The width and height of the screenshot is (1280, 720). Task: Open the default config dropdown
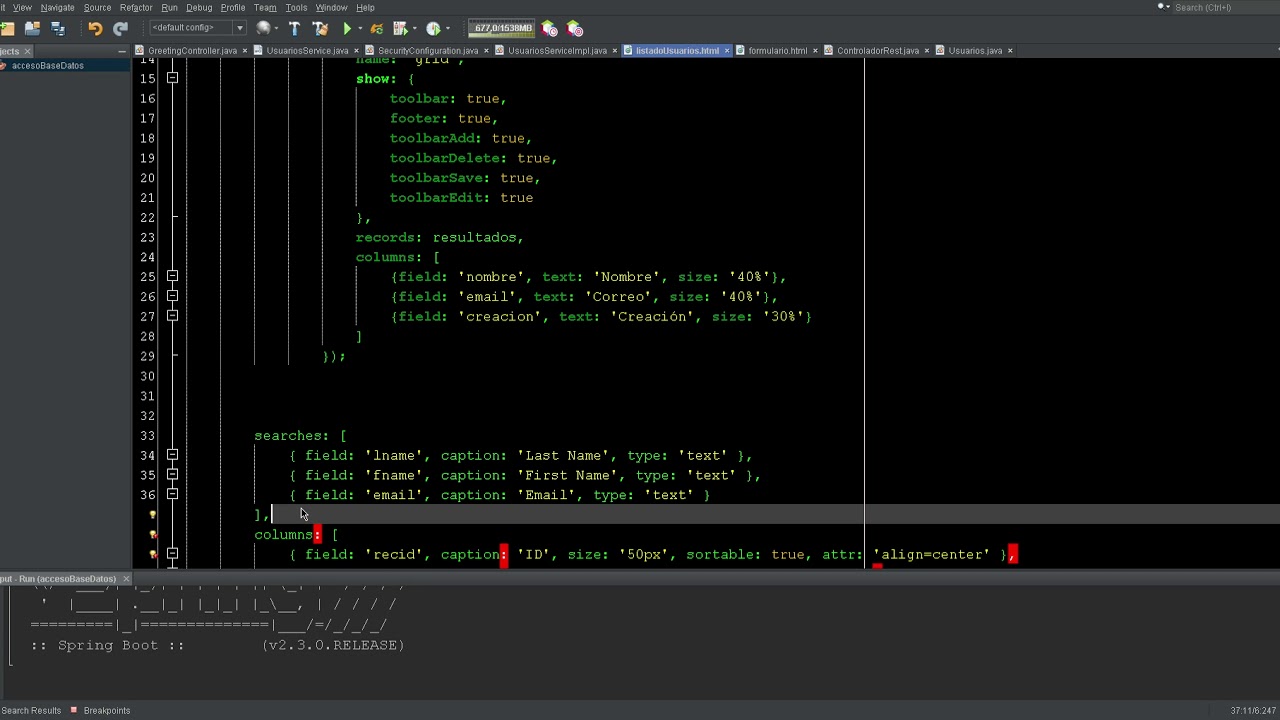197,28
